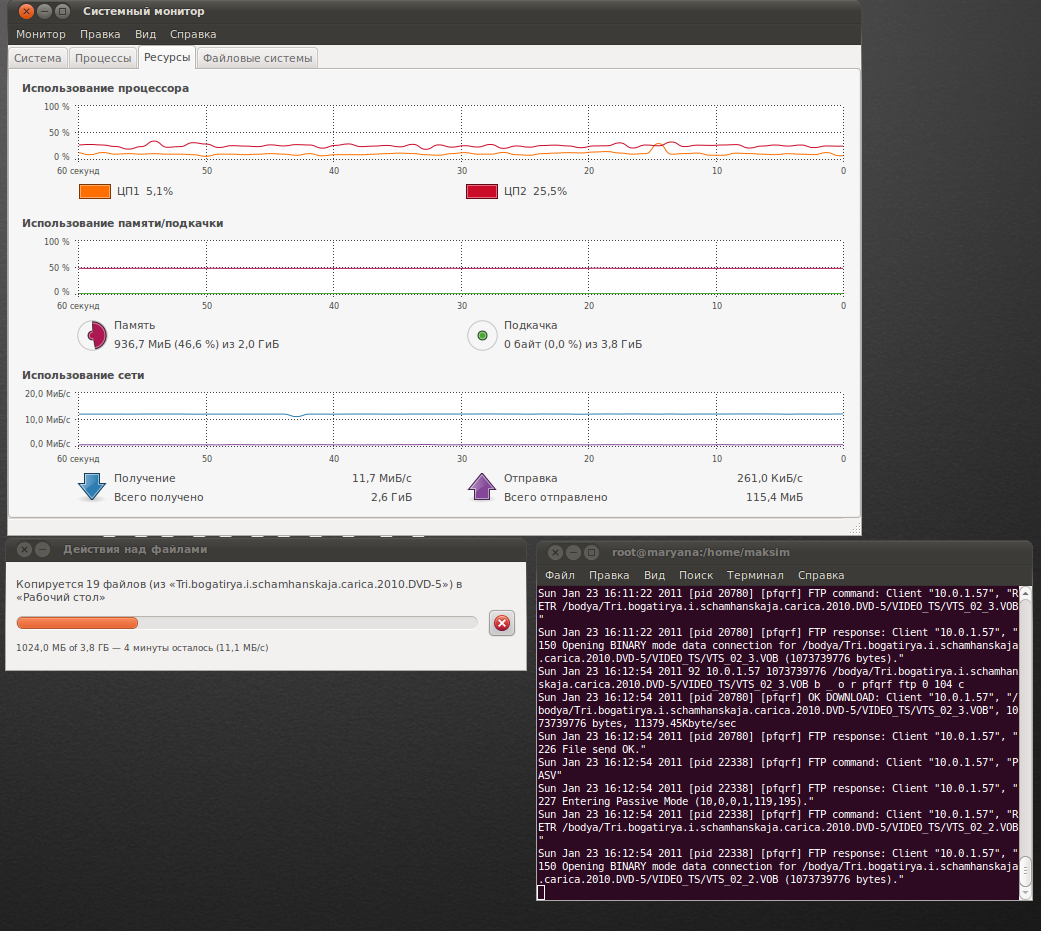This screenshot has height=931, width=1041.
Task: Click the purple Отправка upload arrow icon
Action: click(482, 487)
